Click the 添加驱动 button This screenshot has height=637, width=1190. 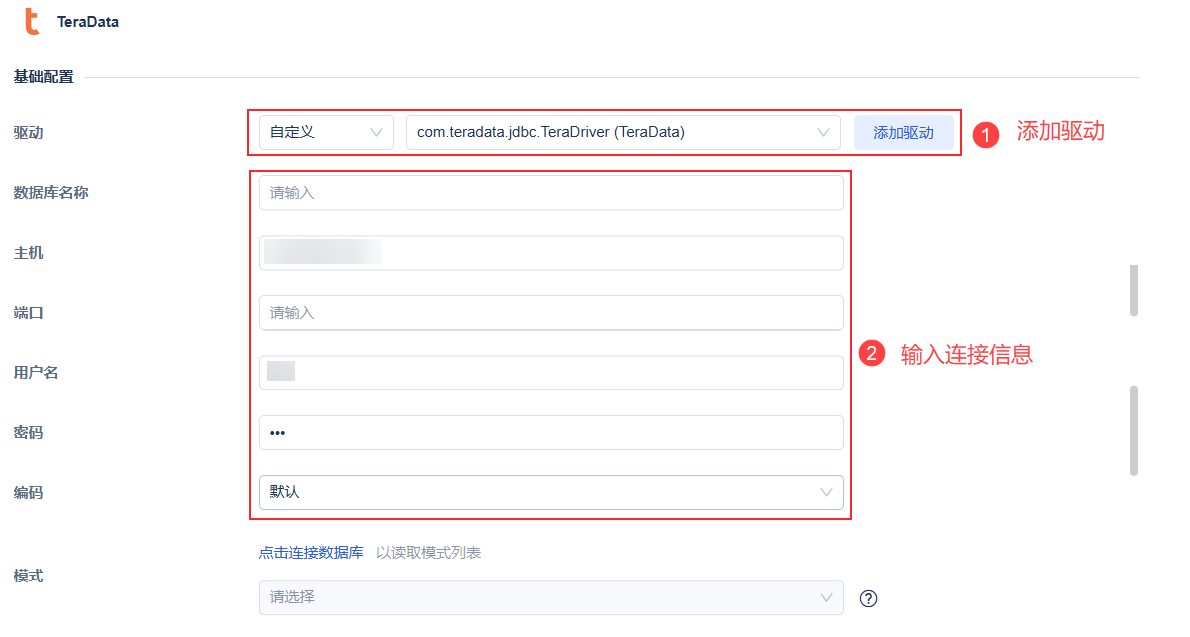pos(903,133)
